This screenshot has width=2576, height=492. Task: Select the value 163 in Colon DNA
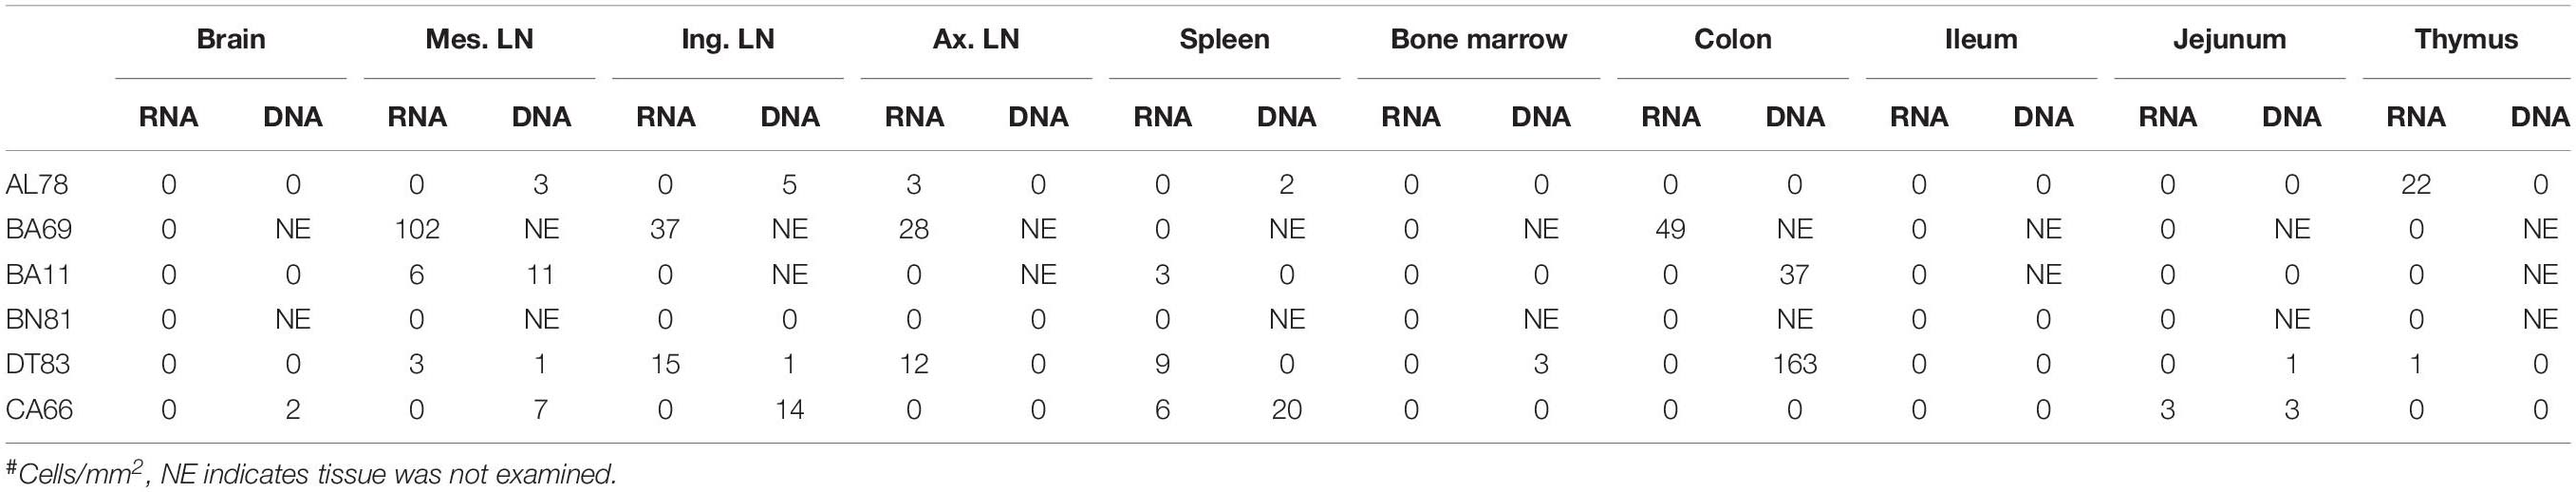tap(1795, 364)
